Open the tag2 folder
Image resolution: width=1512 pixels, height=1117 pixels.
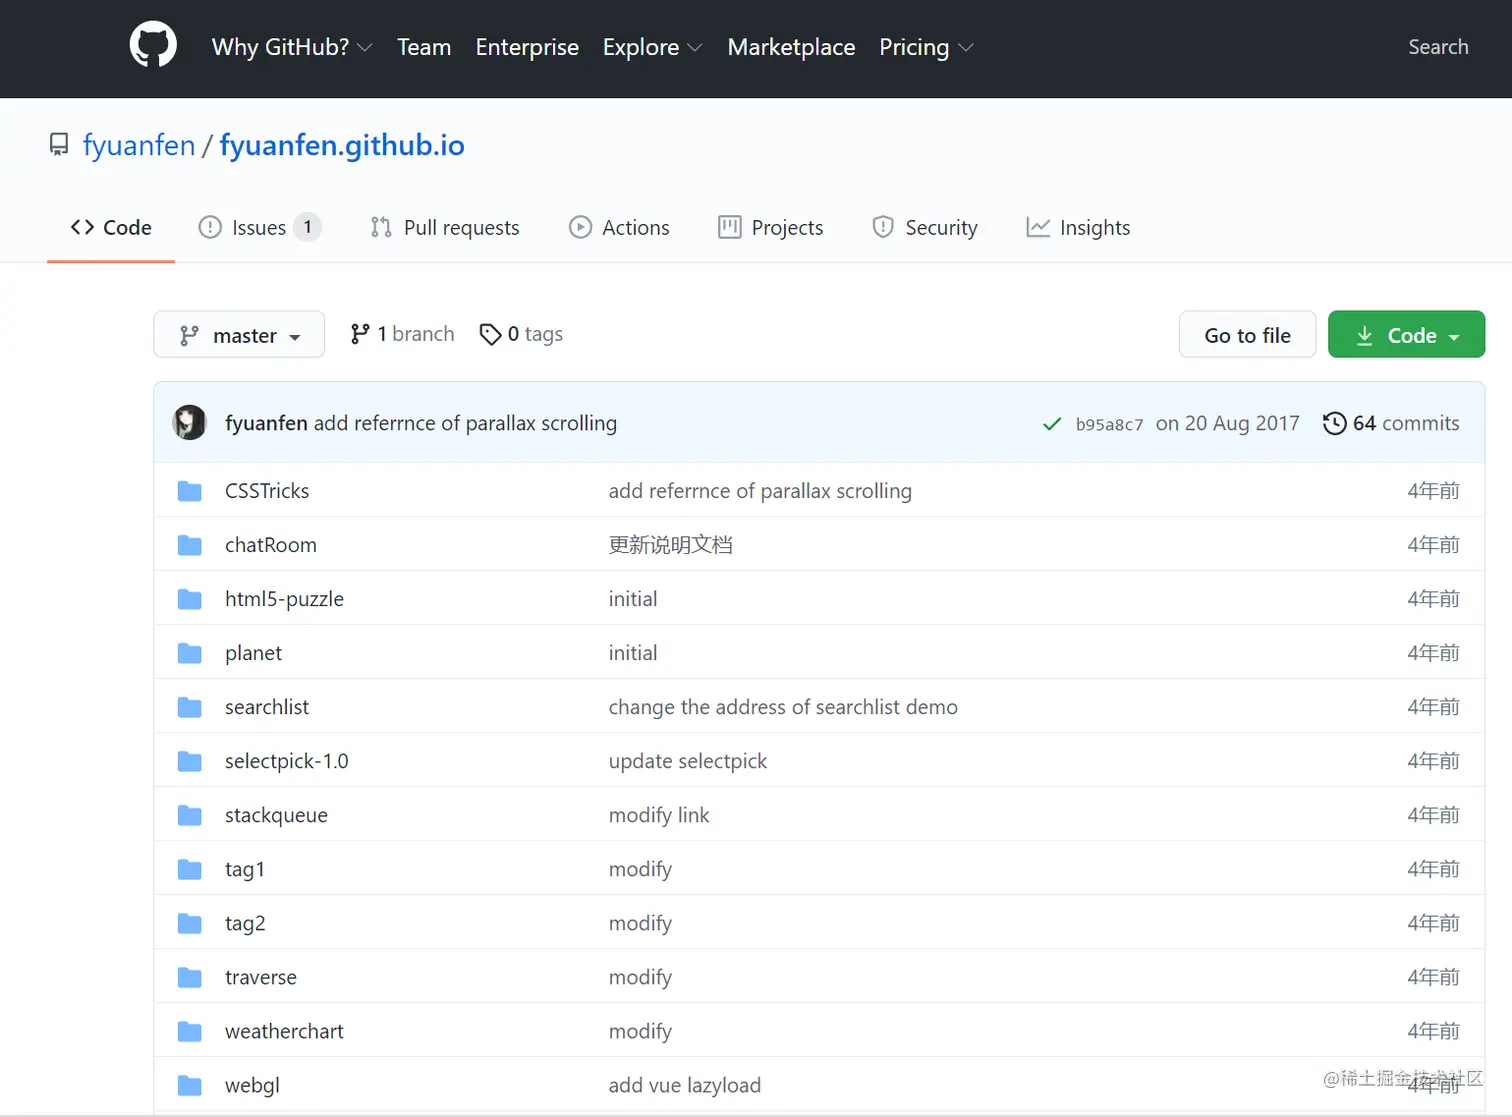click(245, 923)
